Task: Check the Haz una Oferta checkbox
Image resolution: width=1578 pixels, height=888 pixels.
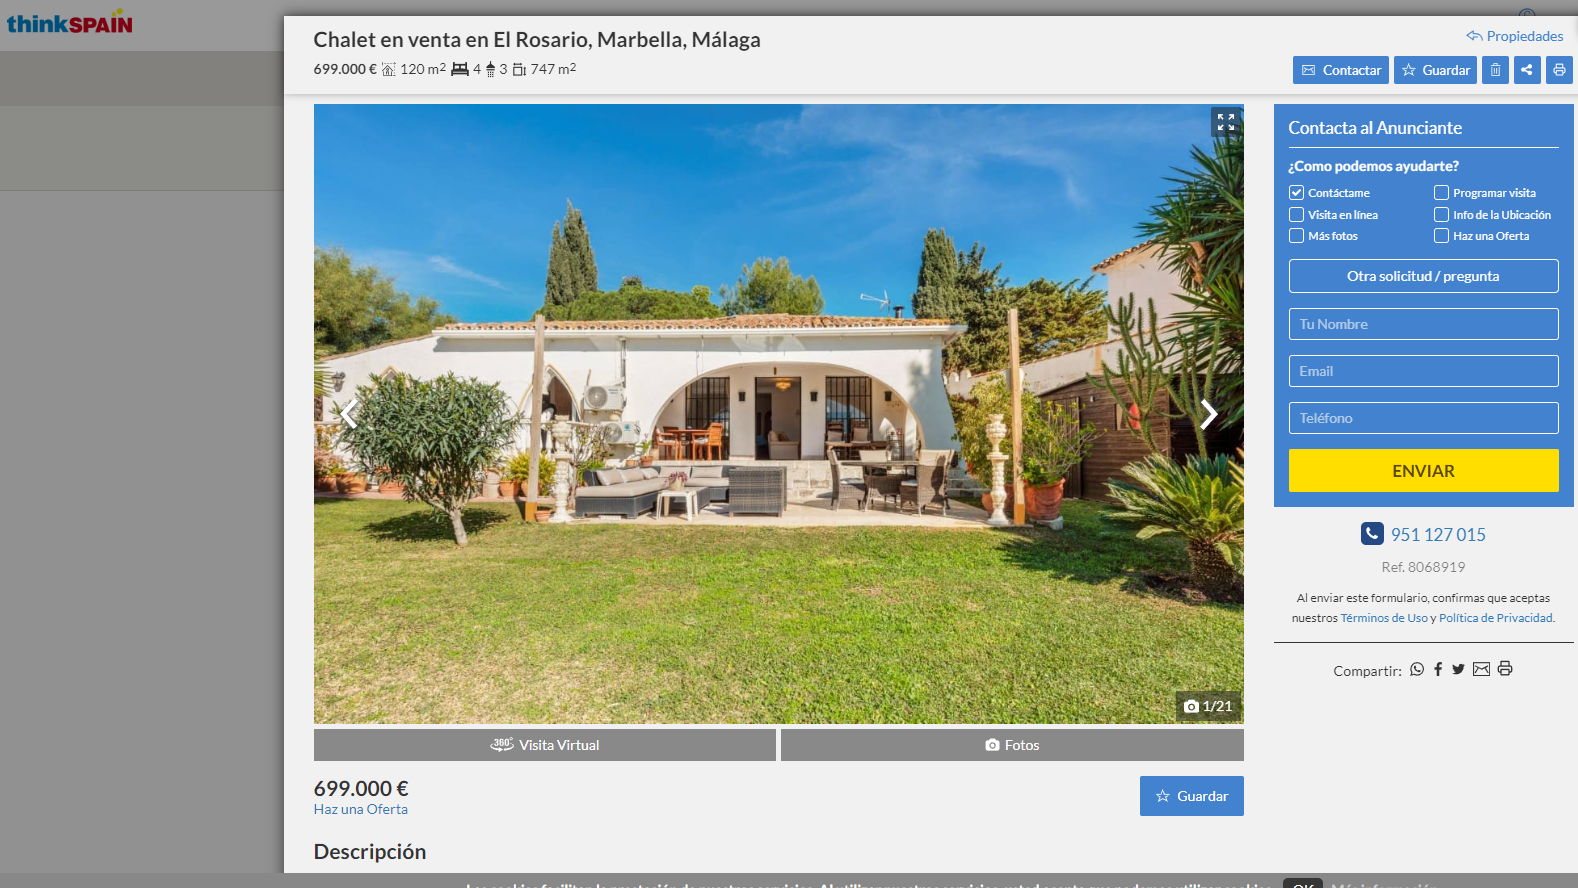Action: (x=1441, y=236)
